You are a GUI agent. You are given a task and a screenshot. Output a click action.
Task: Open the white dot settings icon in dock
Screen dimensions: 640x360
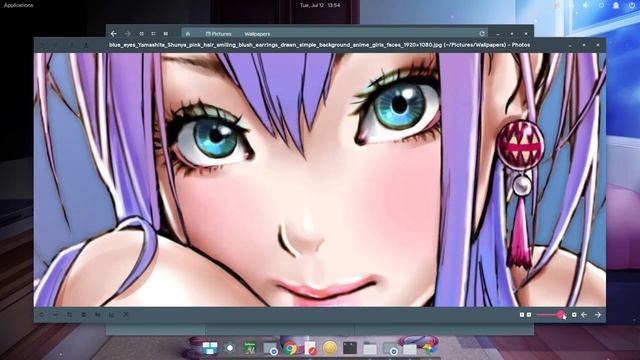(230, 348)
